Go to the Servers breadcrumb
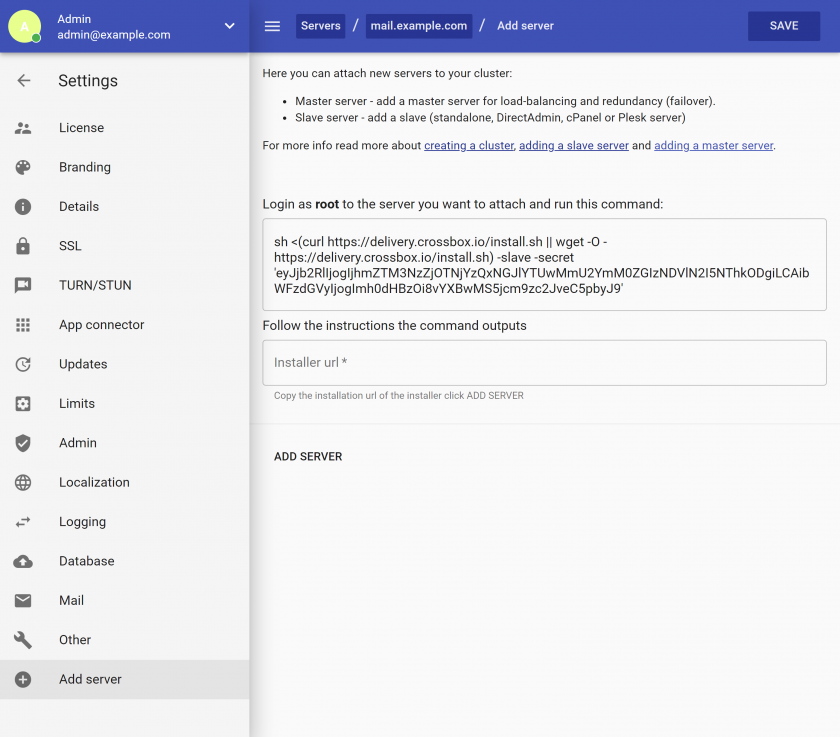840x737 pixels. pos(320,26)
